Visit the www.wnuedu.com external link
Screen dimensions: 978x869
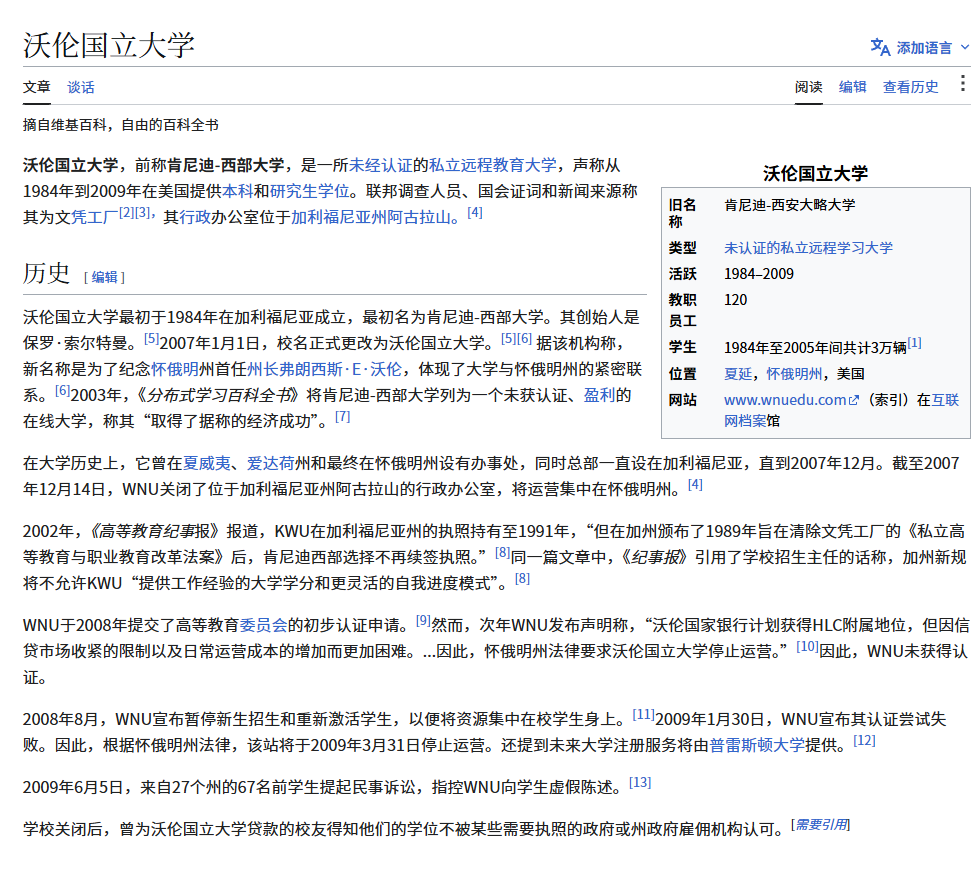[x=785, y=401]
